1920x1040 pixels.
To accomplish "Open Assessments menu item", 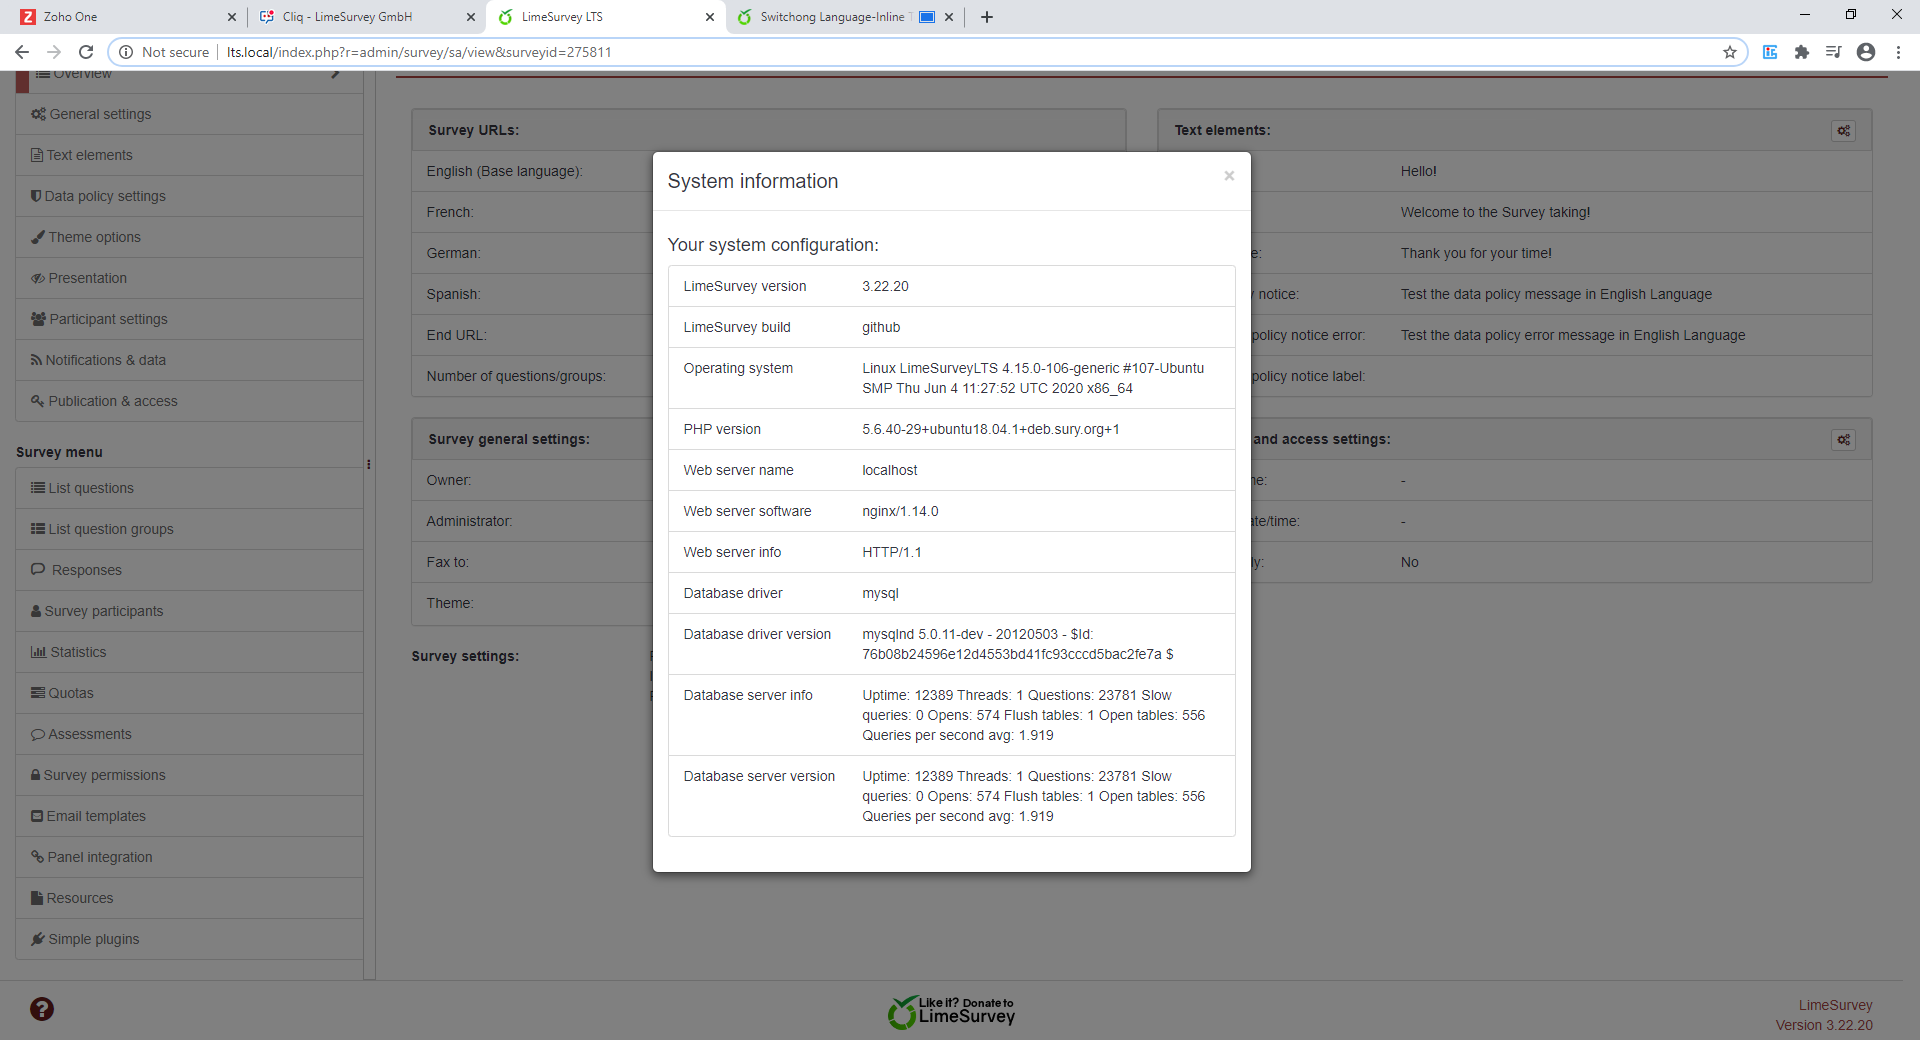I will click(x=189, y=734).
